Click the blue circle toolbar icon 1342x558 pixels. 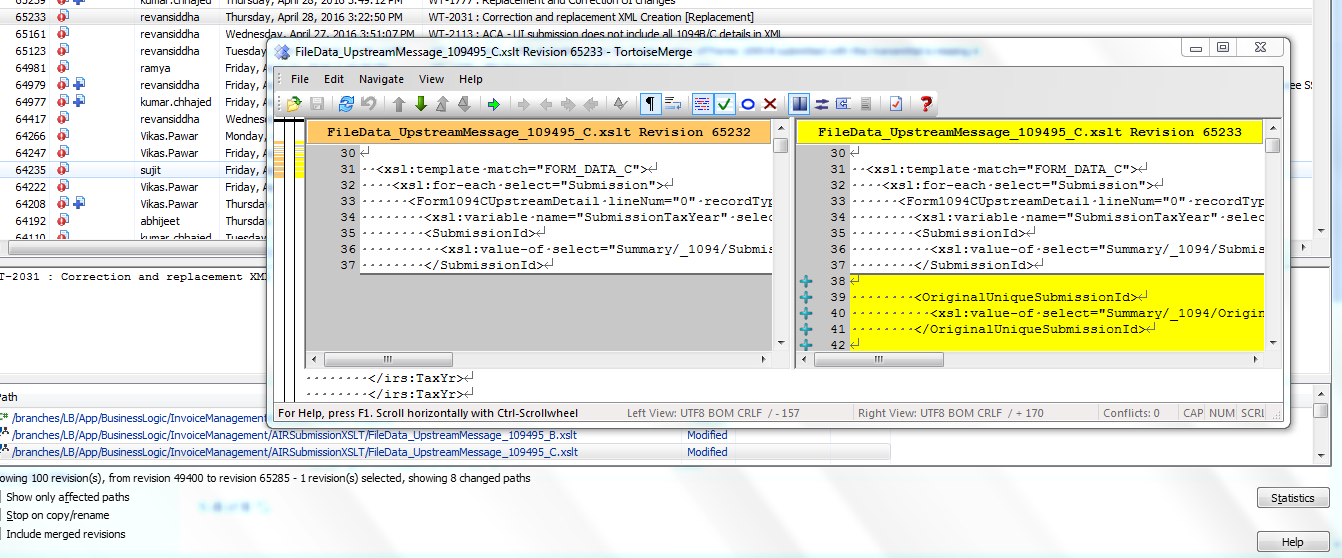pos(748,104)
